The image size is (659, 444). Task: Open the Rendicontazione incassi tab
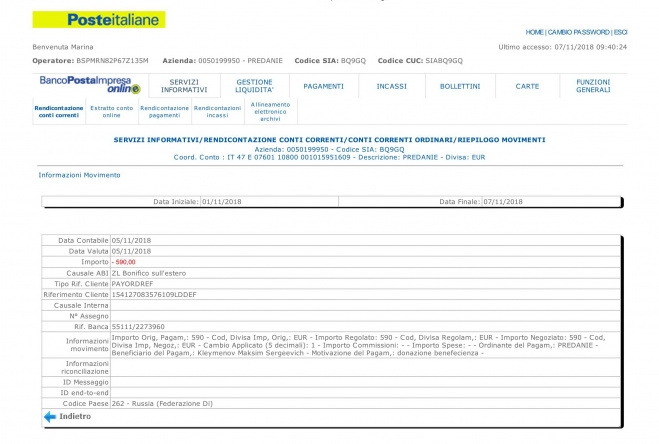point(217,111)
